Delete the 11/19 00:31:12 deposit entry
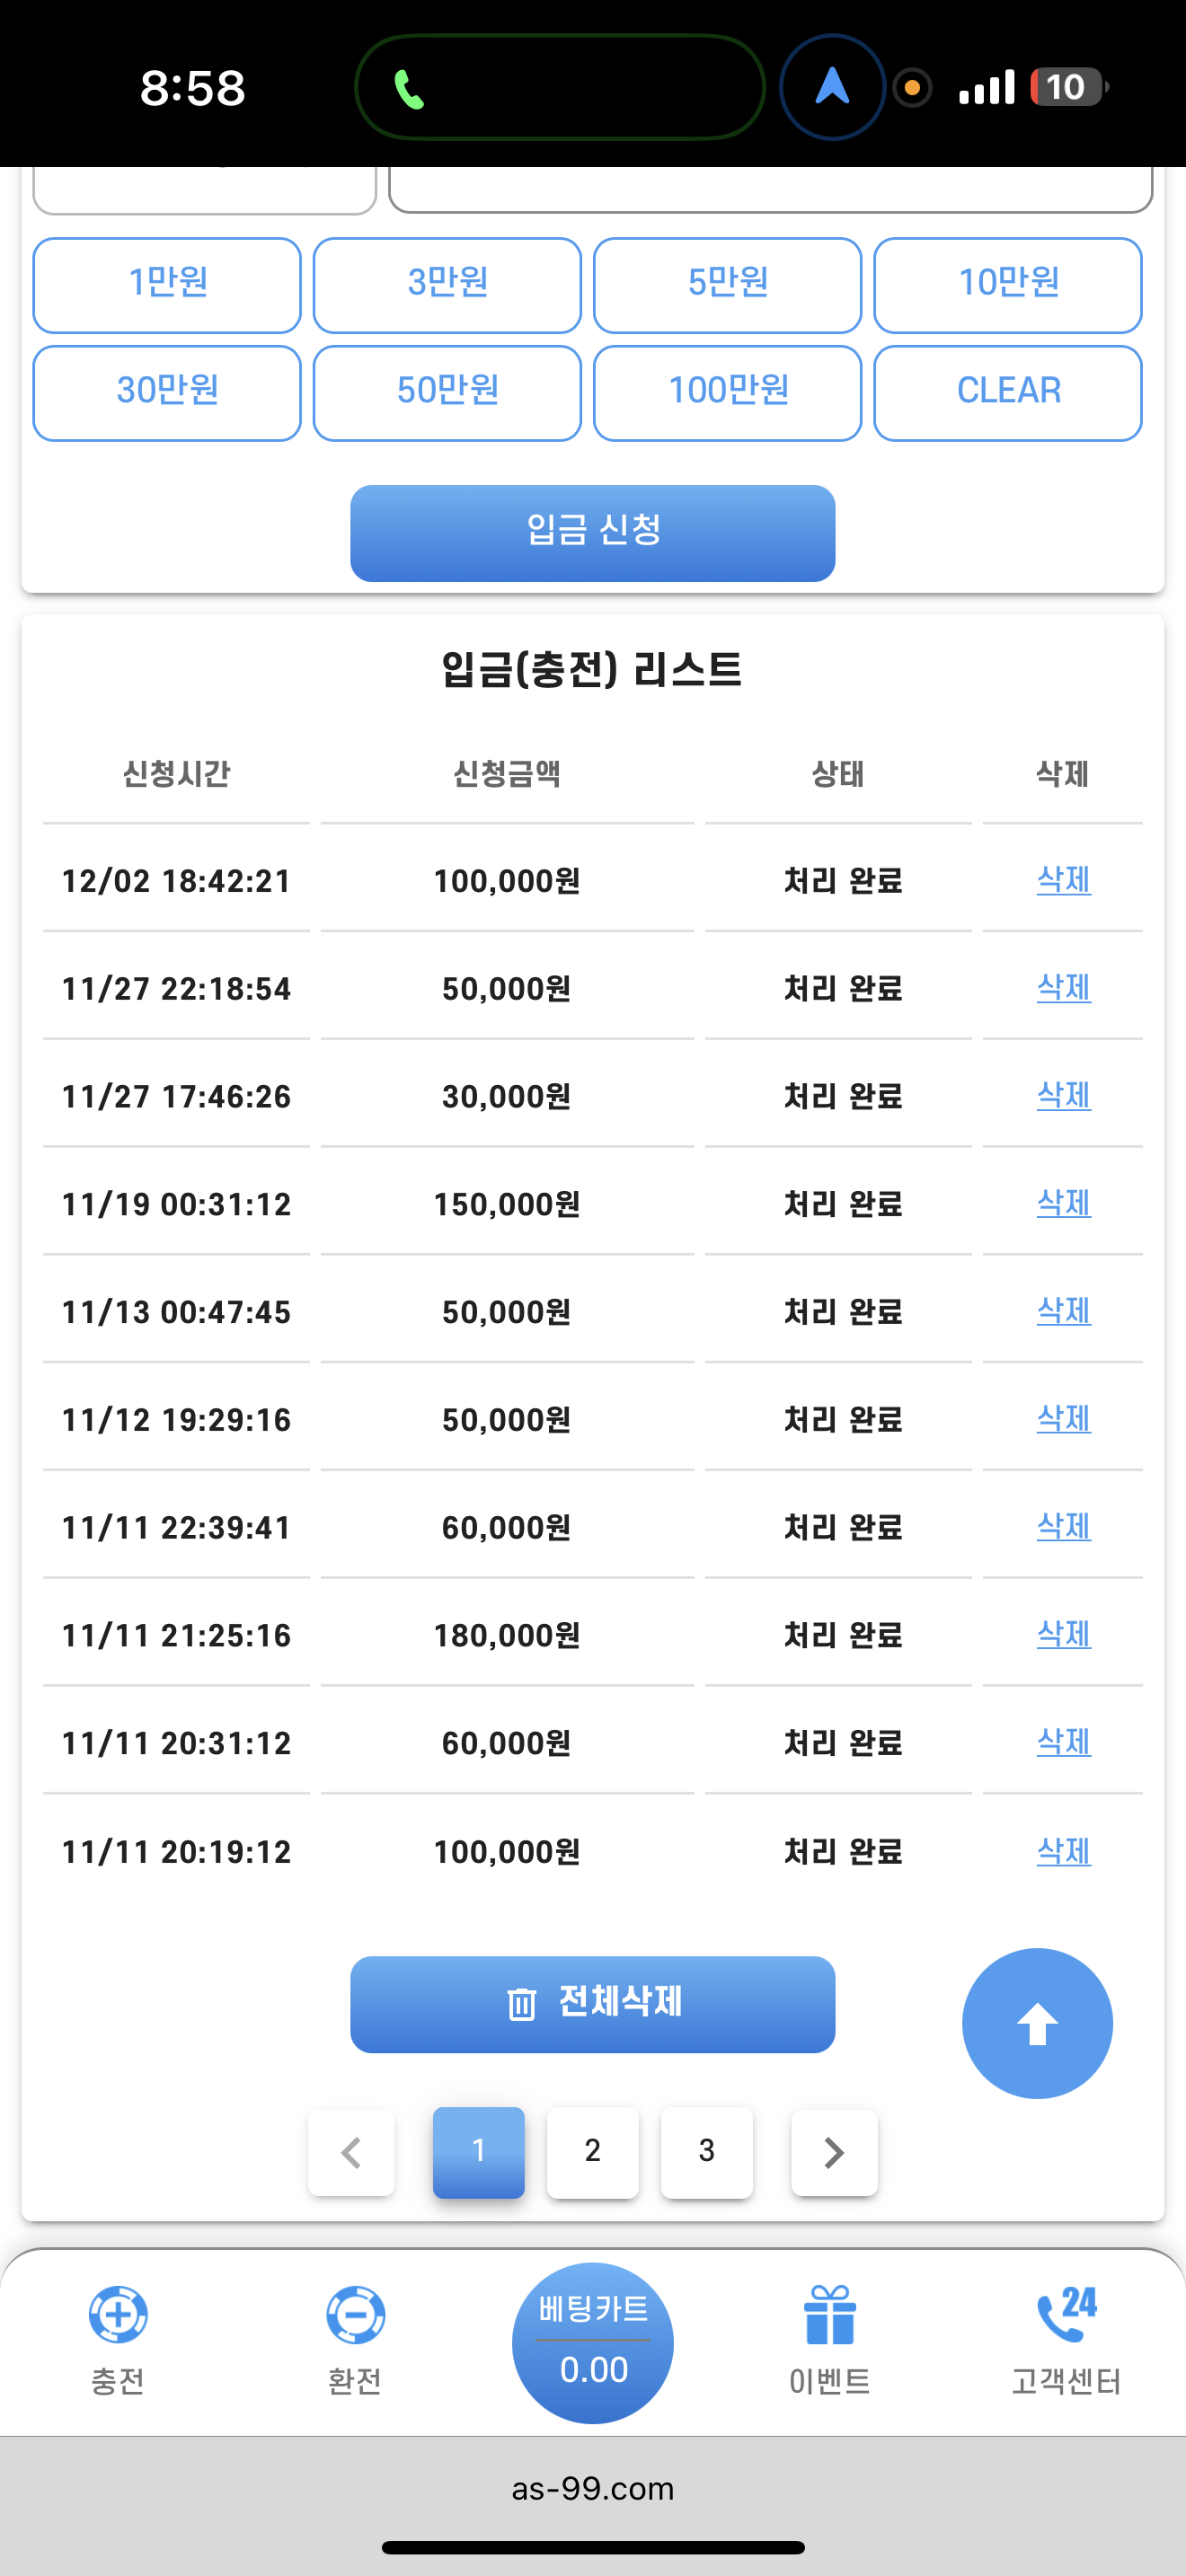The width and height of the screenshot is (1186, 2576). (1063, 1203)
